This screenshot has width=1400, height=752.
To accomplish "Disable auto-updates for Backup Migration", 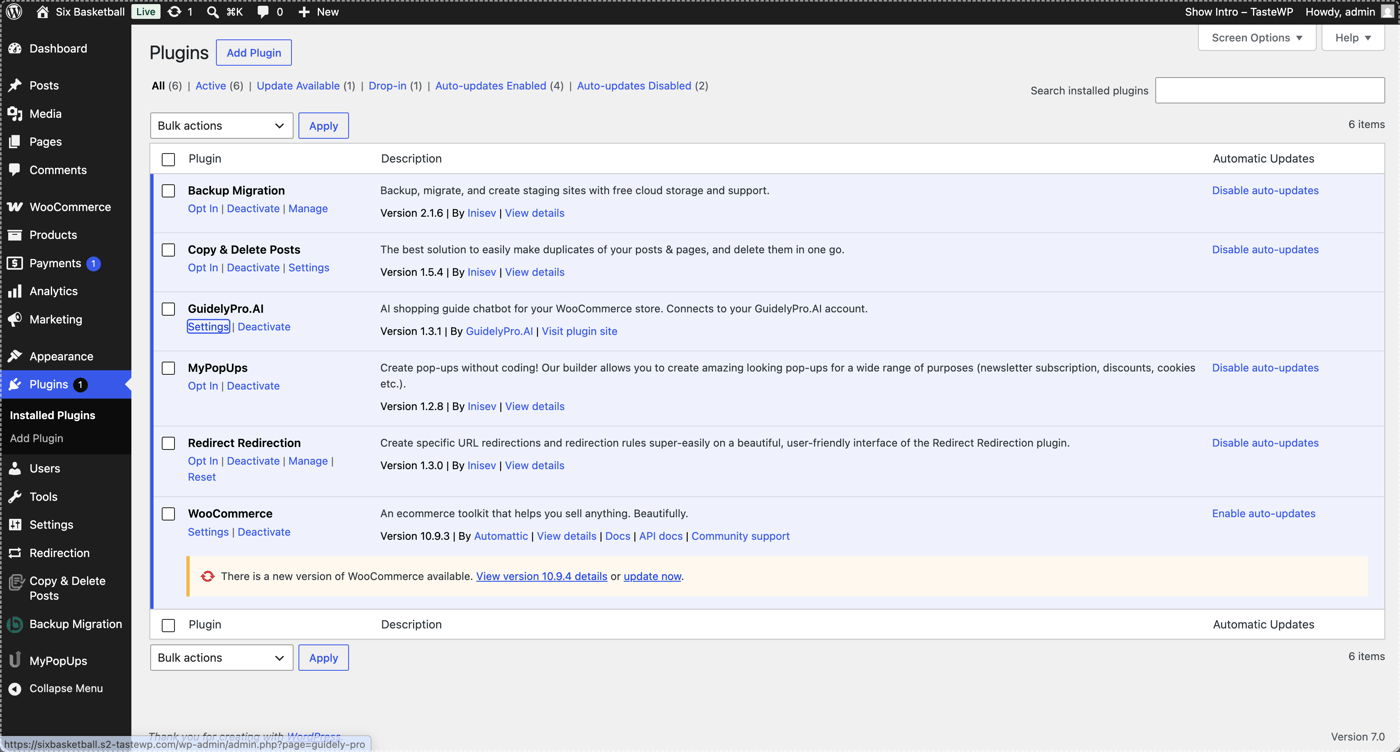I will point(1265,191).
